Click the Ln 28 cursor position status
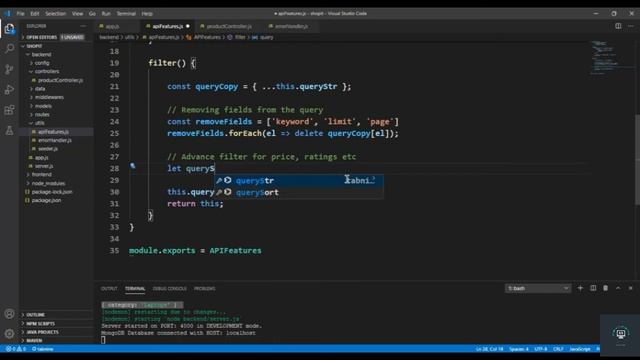 pyautogui.click(x=489, y=349)
